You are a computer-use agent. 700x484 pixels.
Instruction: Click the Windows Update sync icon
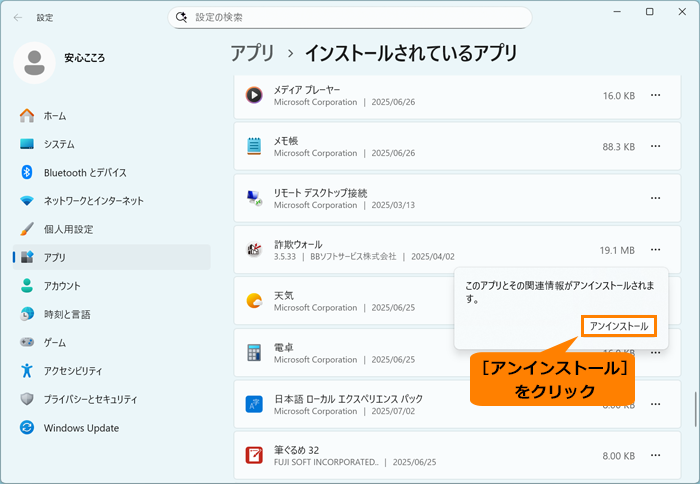pyautogui.click(x=27, y=428)
